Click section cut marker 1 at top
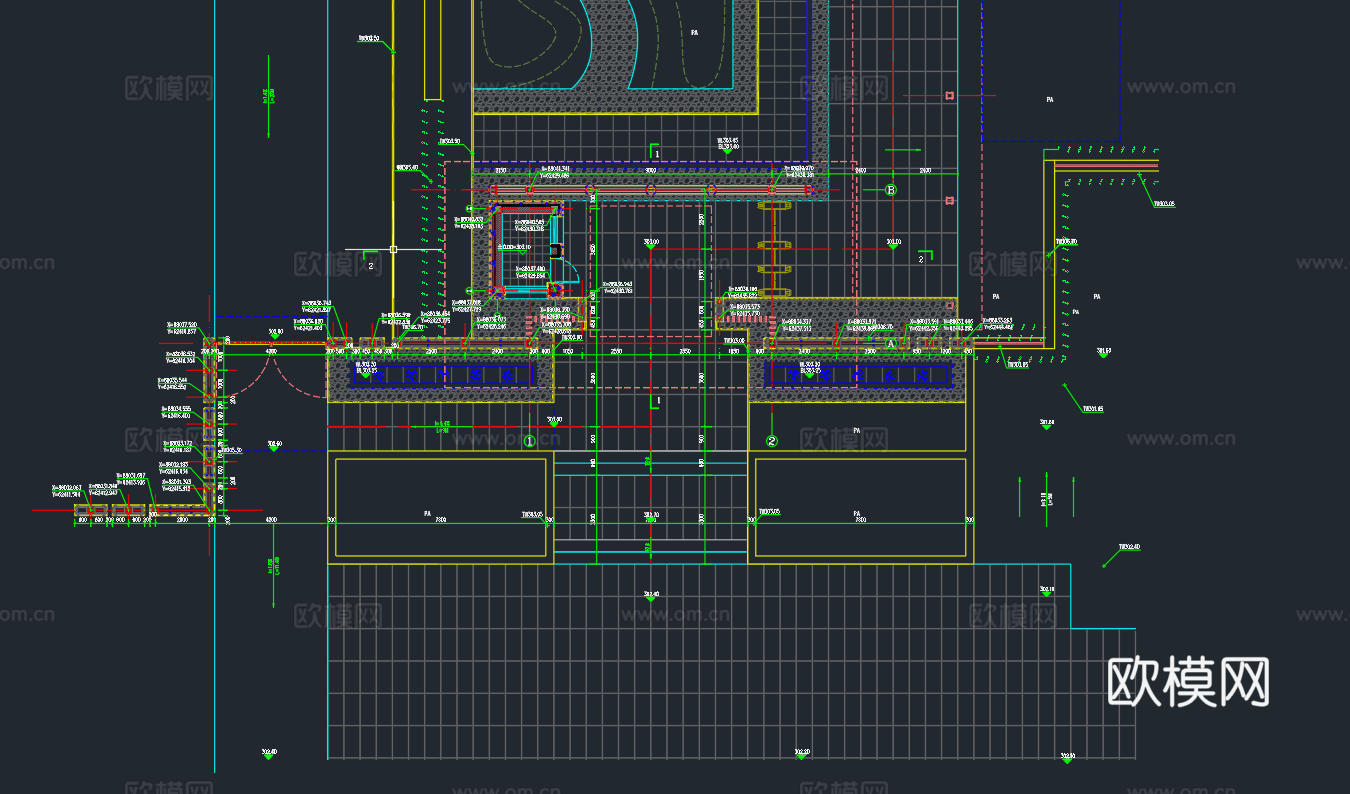 tap(656, 152)
